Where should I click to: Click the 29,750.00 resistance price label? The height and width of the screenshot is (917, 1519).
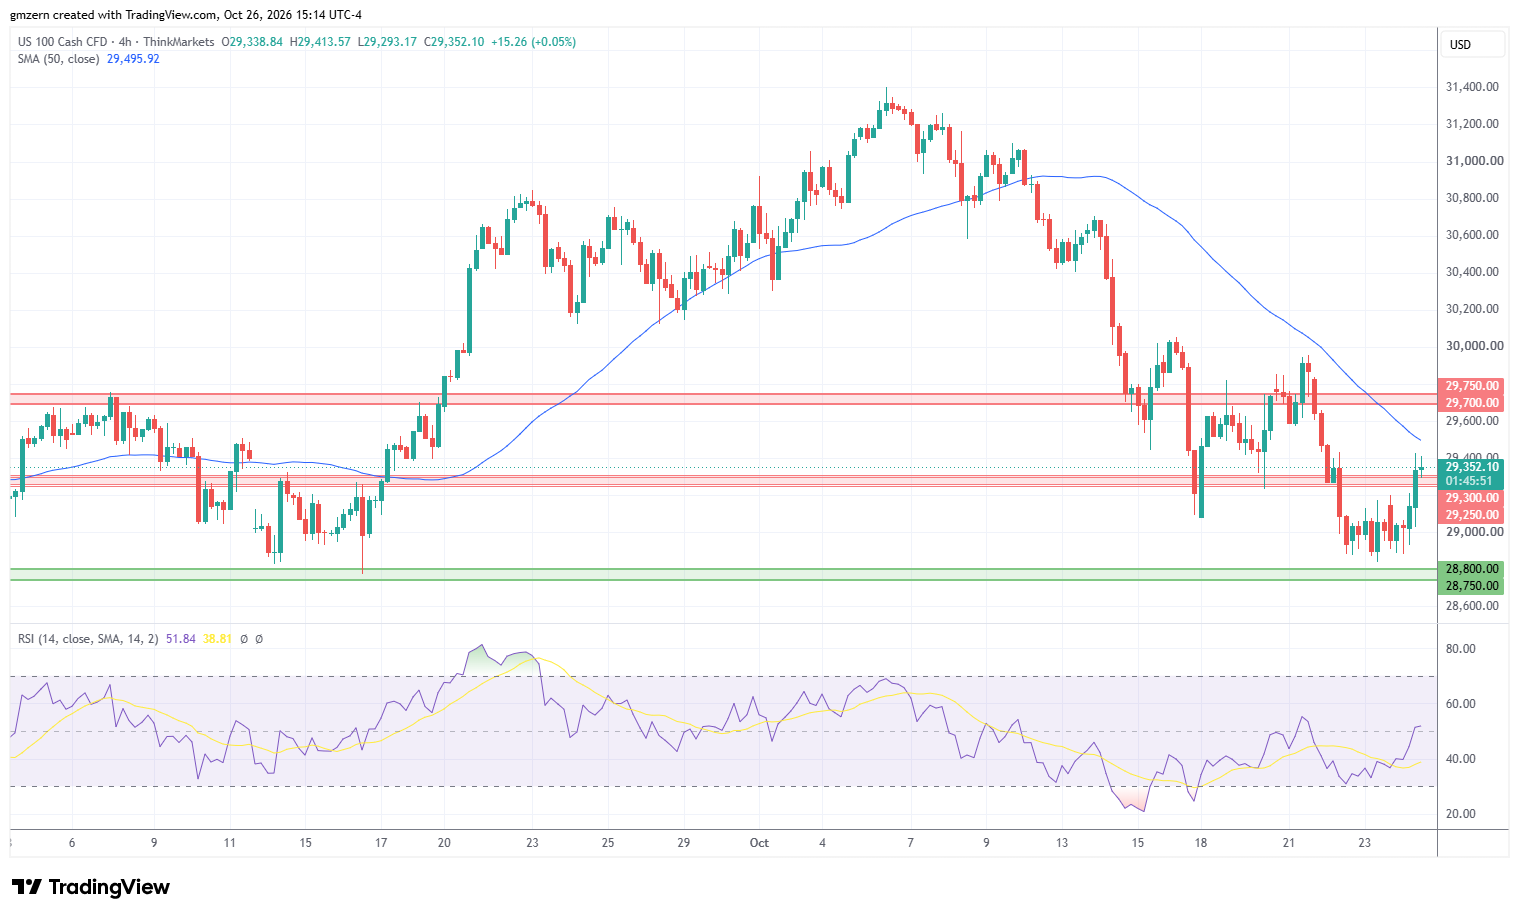(1471, 386)
